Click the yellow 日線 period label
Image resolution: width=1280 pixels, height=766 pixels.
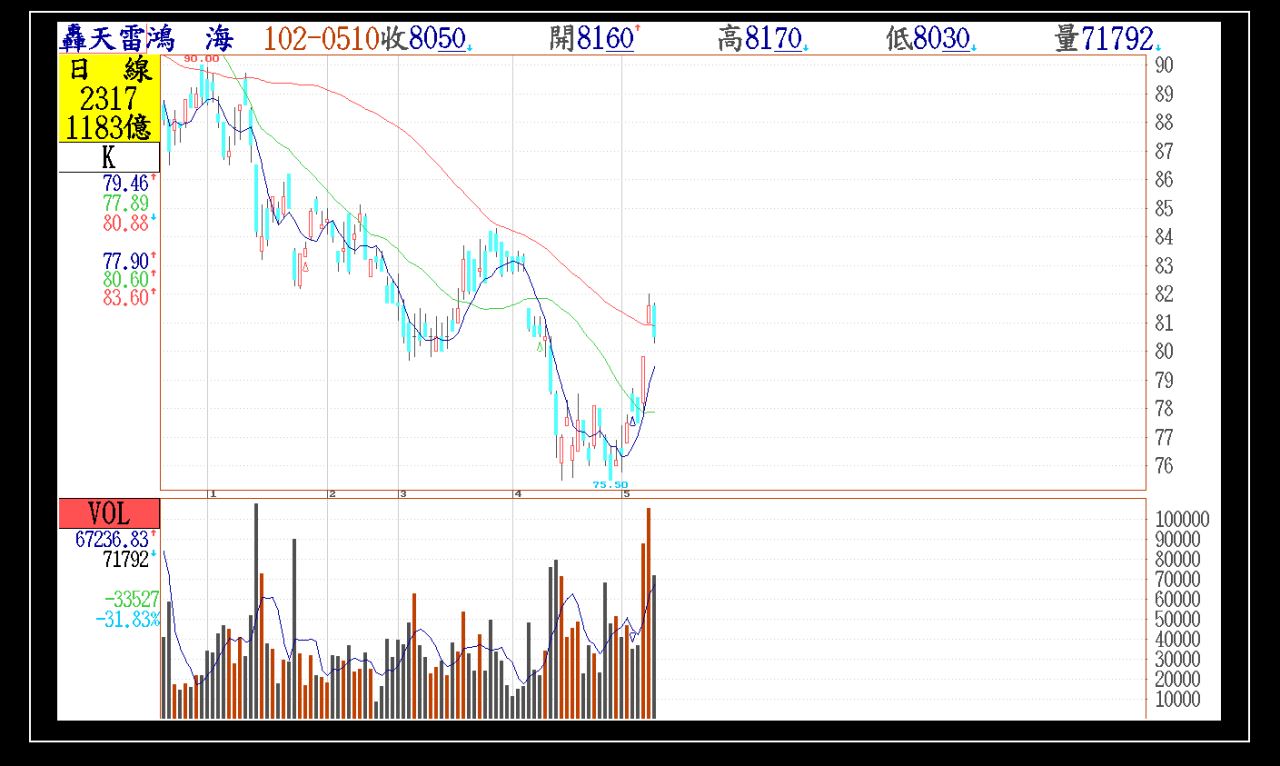108,71
